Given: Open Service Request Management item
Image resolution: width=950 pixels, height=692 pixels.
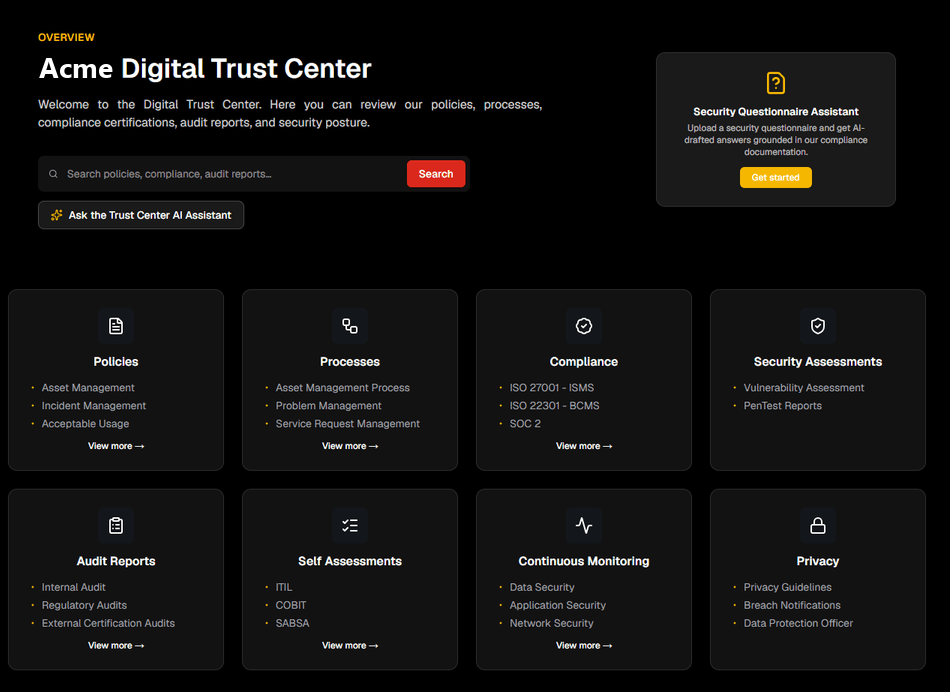Looking at the screenshot, I should tap(347, 424).
